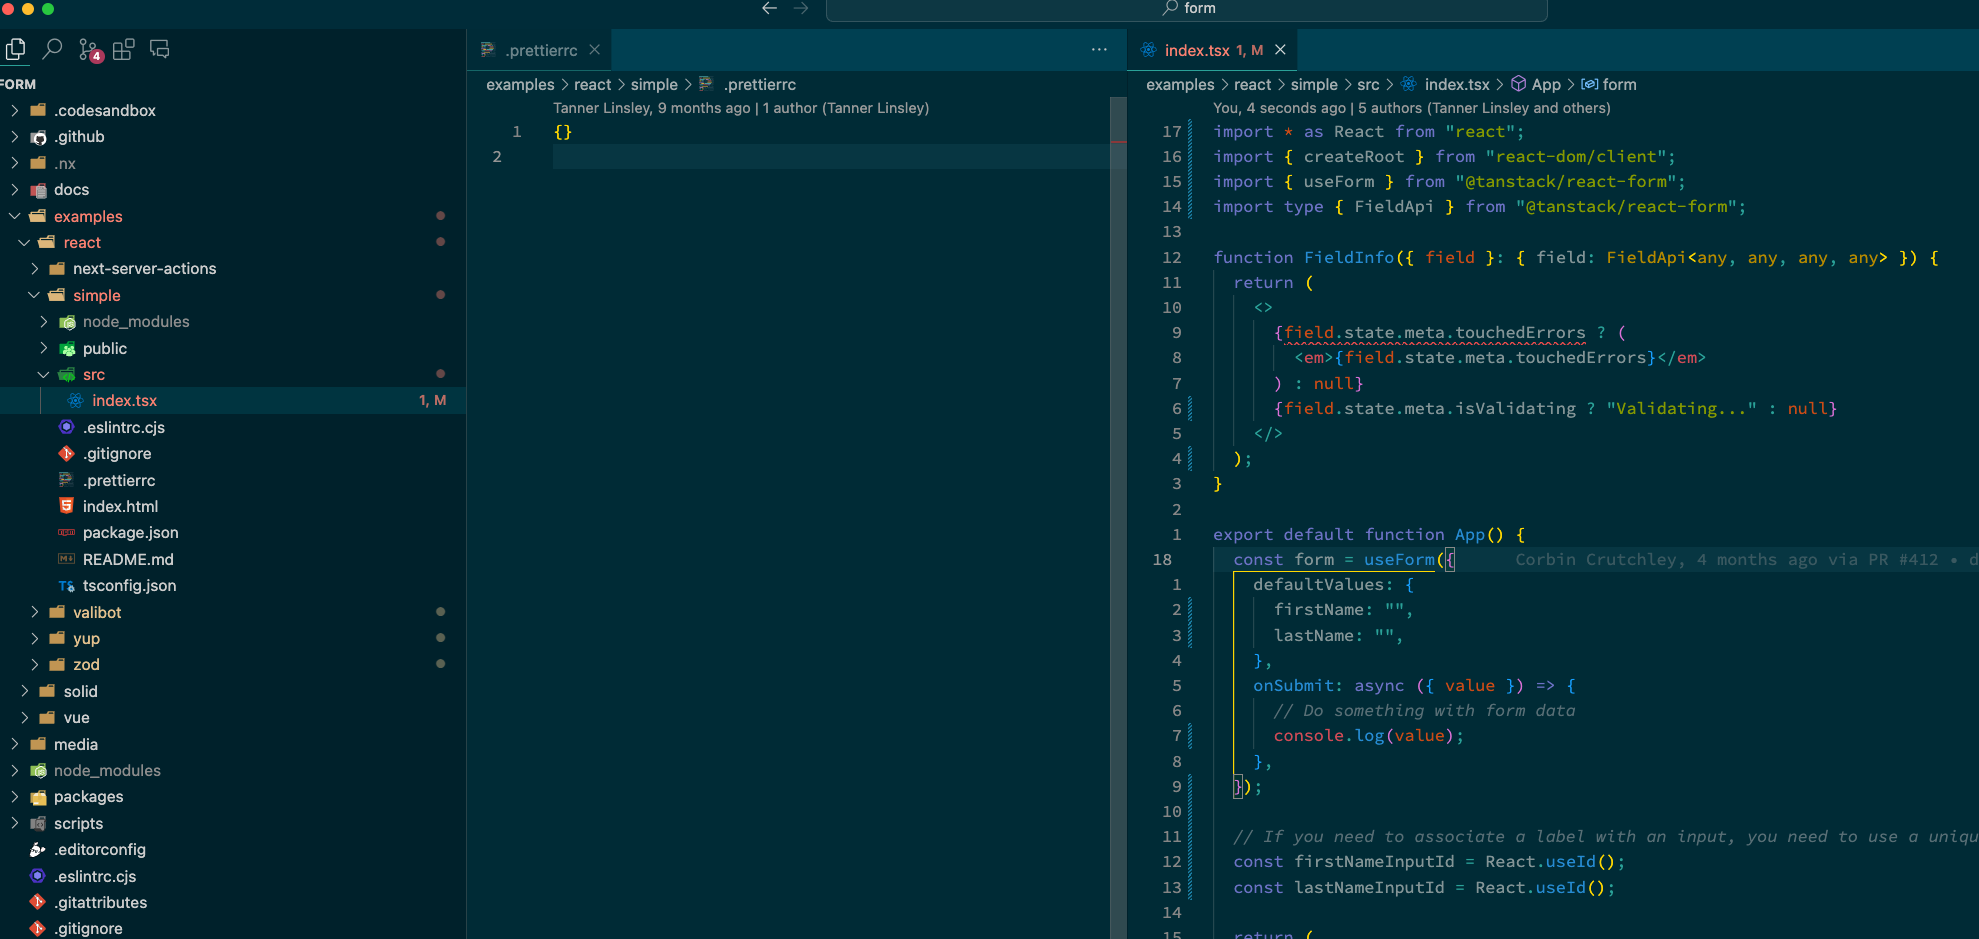Click the Prettier icon on .prettierrc tab
The image size is (1979, 939).
(488, 50)
